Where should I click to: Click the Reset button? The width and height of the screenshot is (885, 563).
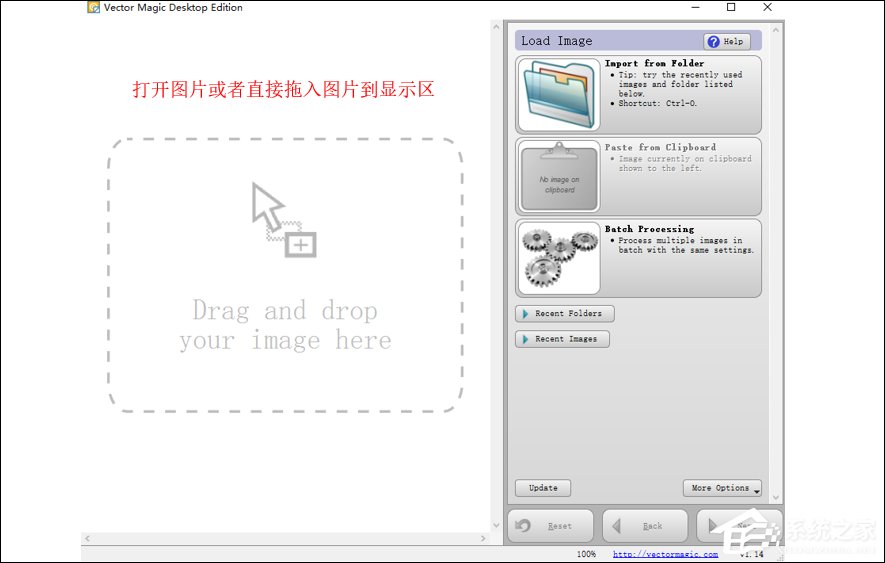pos(550,526)
